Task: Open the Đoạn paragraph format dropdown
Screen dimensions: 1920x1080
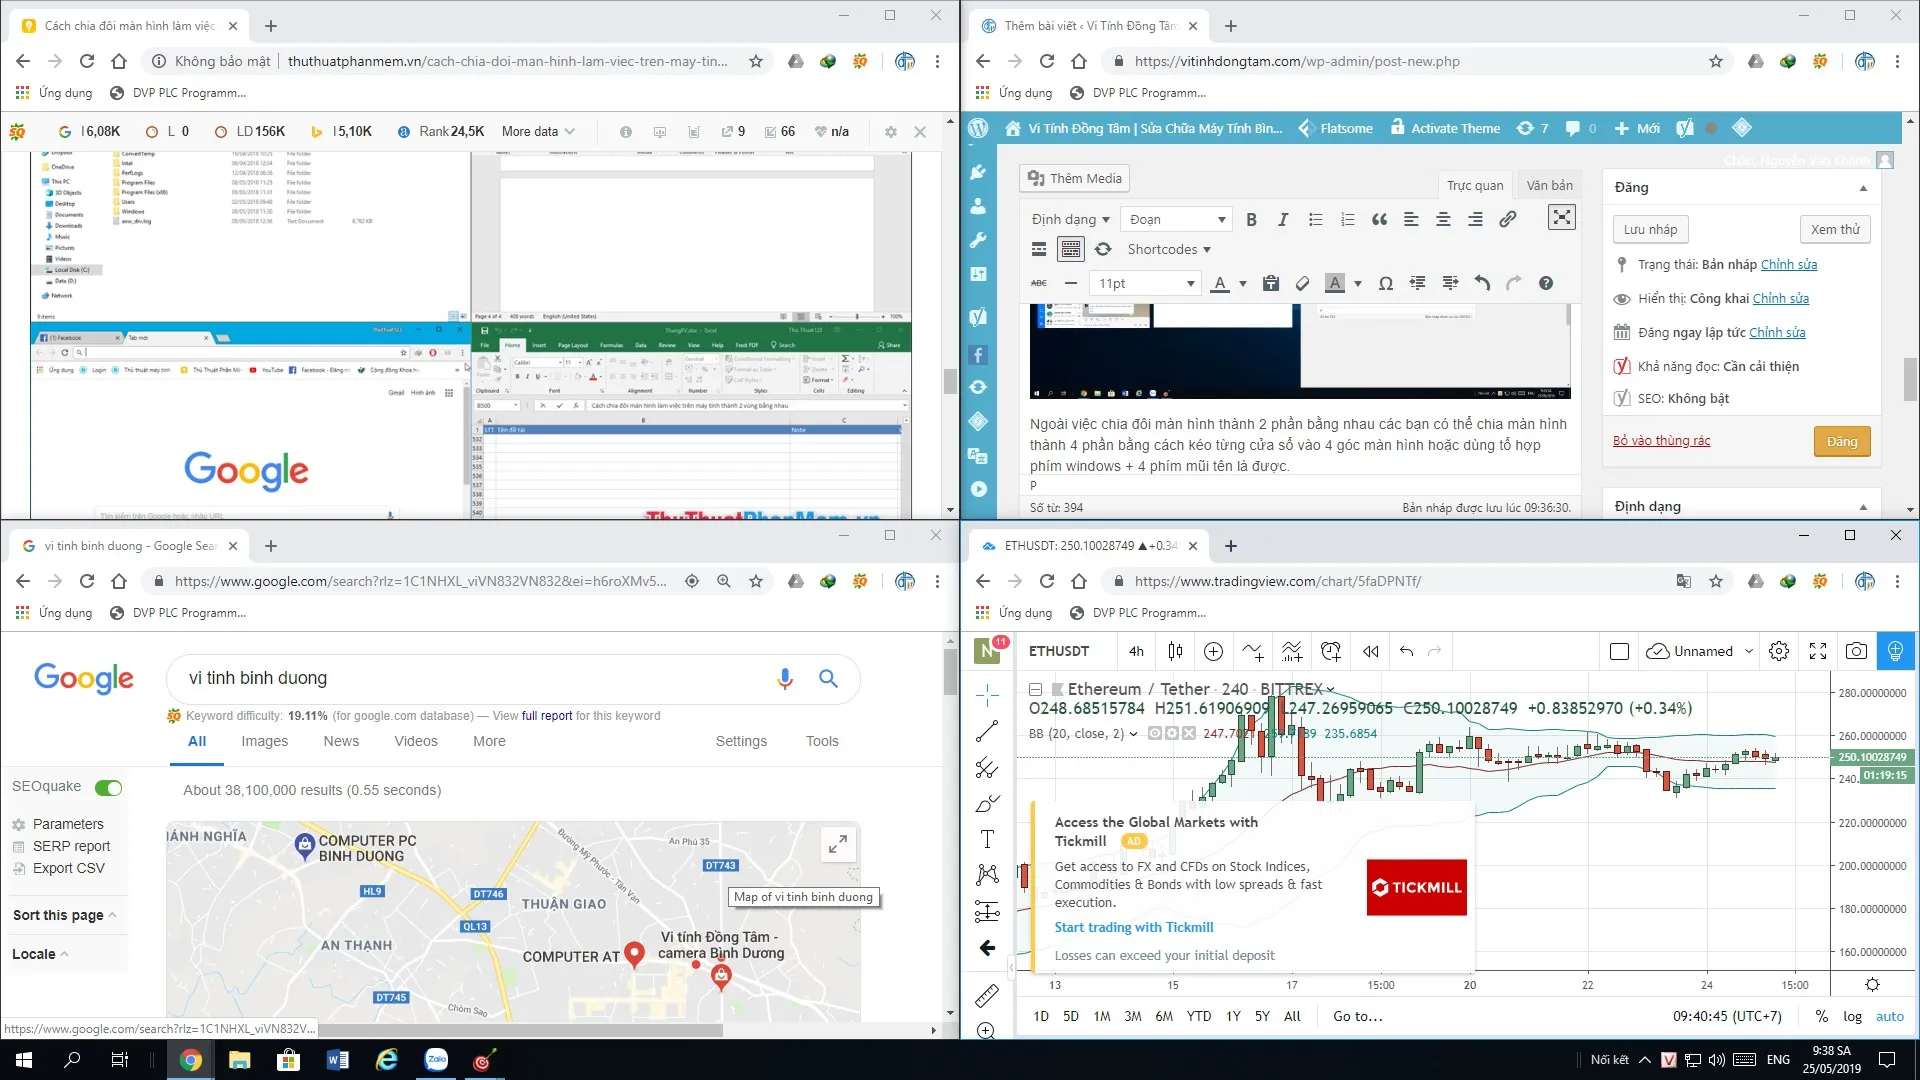Action: [x=1176, y=220]
